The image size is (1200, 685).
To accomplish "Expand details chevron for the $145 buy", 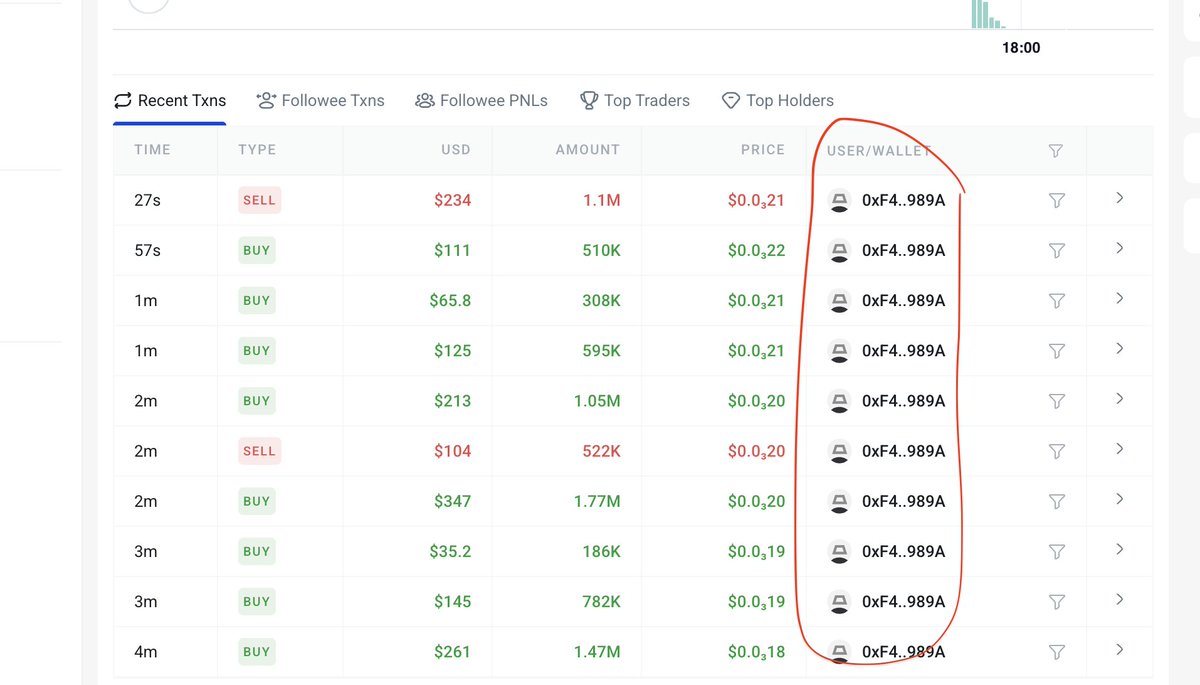I will (1119, 599).
